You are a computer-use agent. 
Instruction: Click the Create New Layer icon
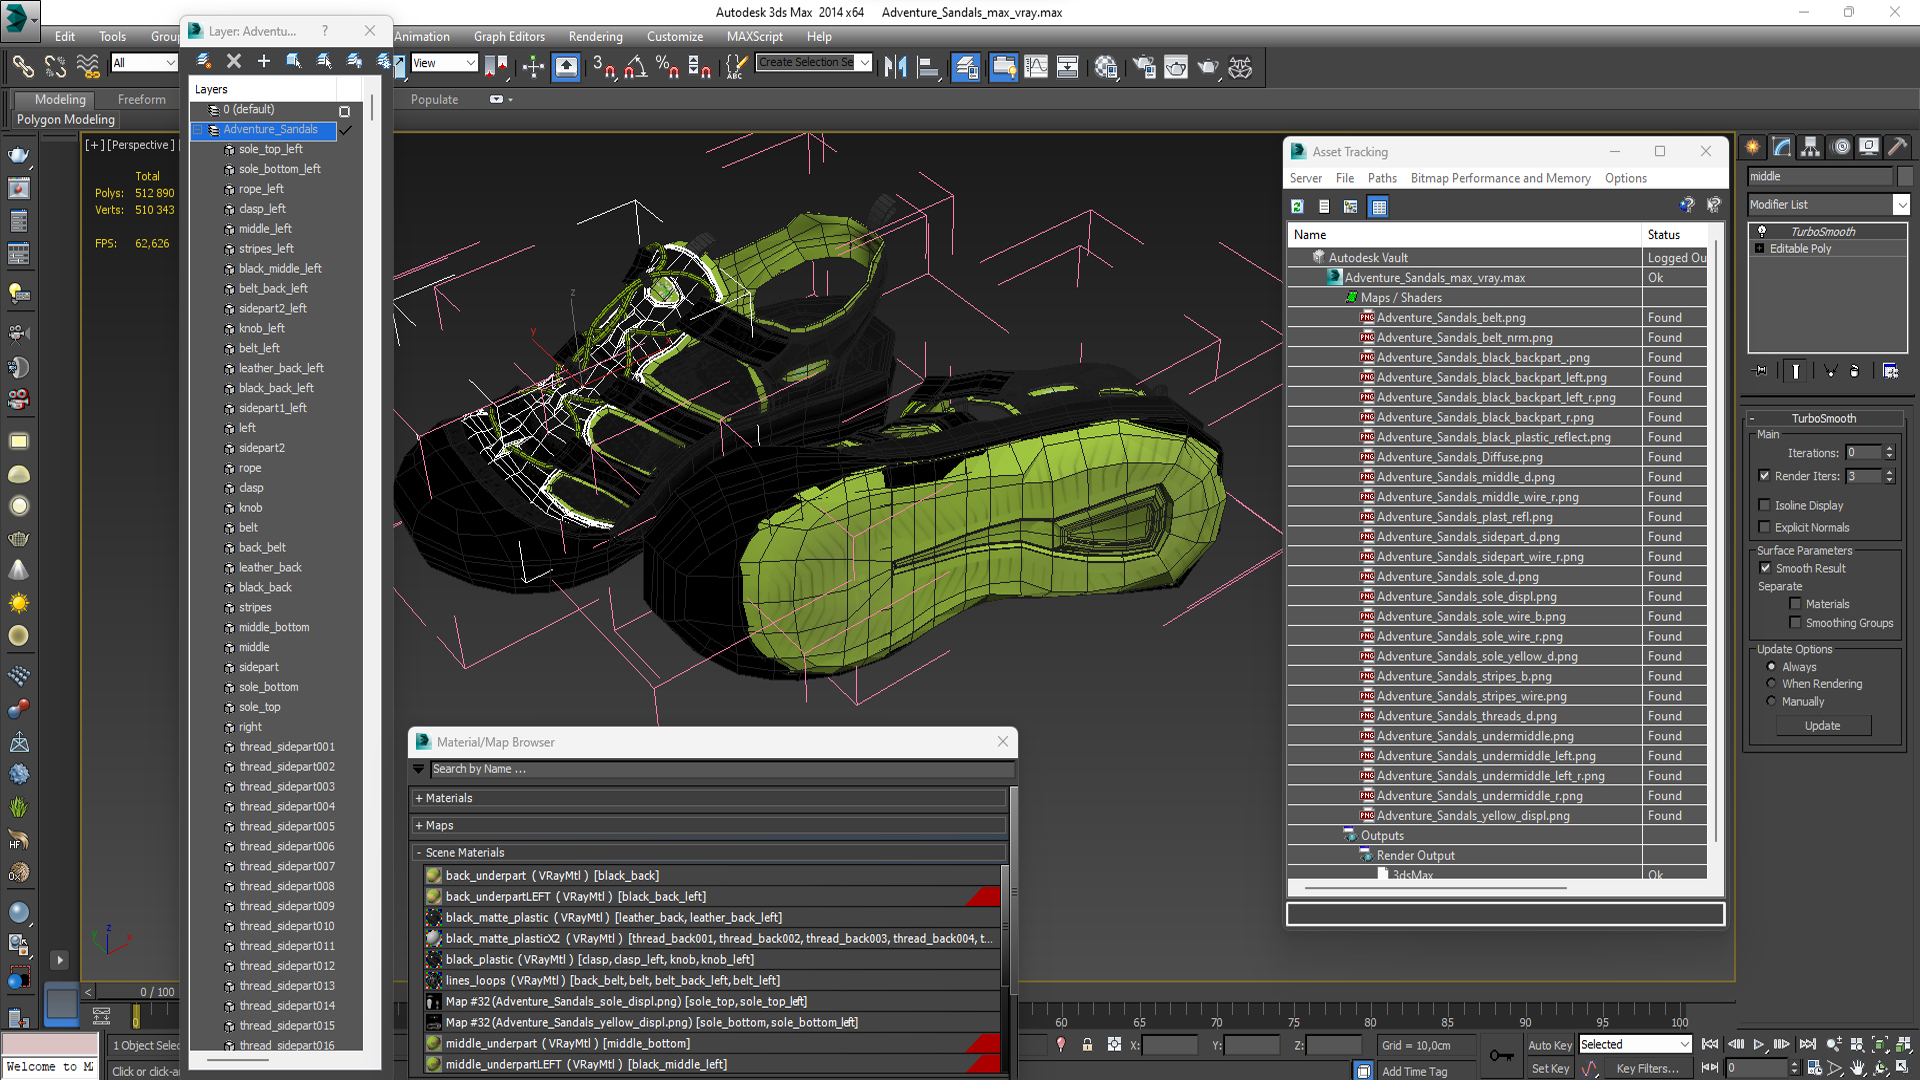[204, 61]
